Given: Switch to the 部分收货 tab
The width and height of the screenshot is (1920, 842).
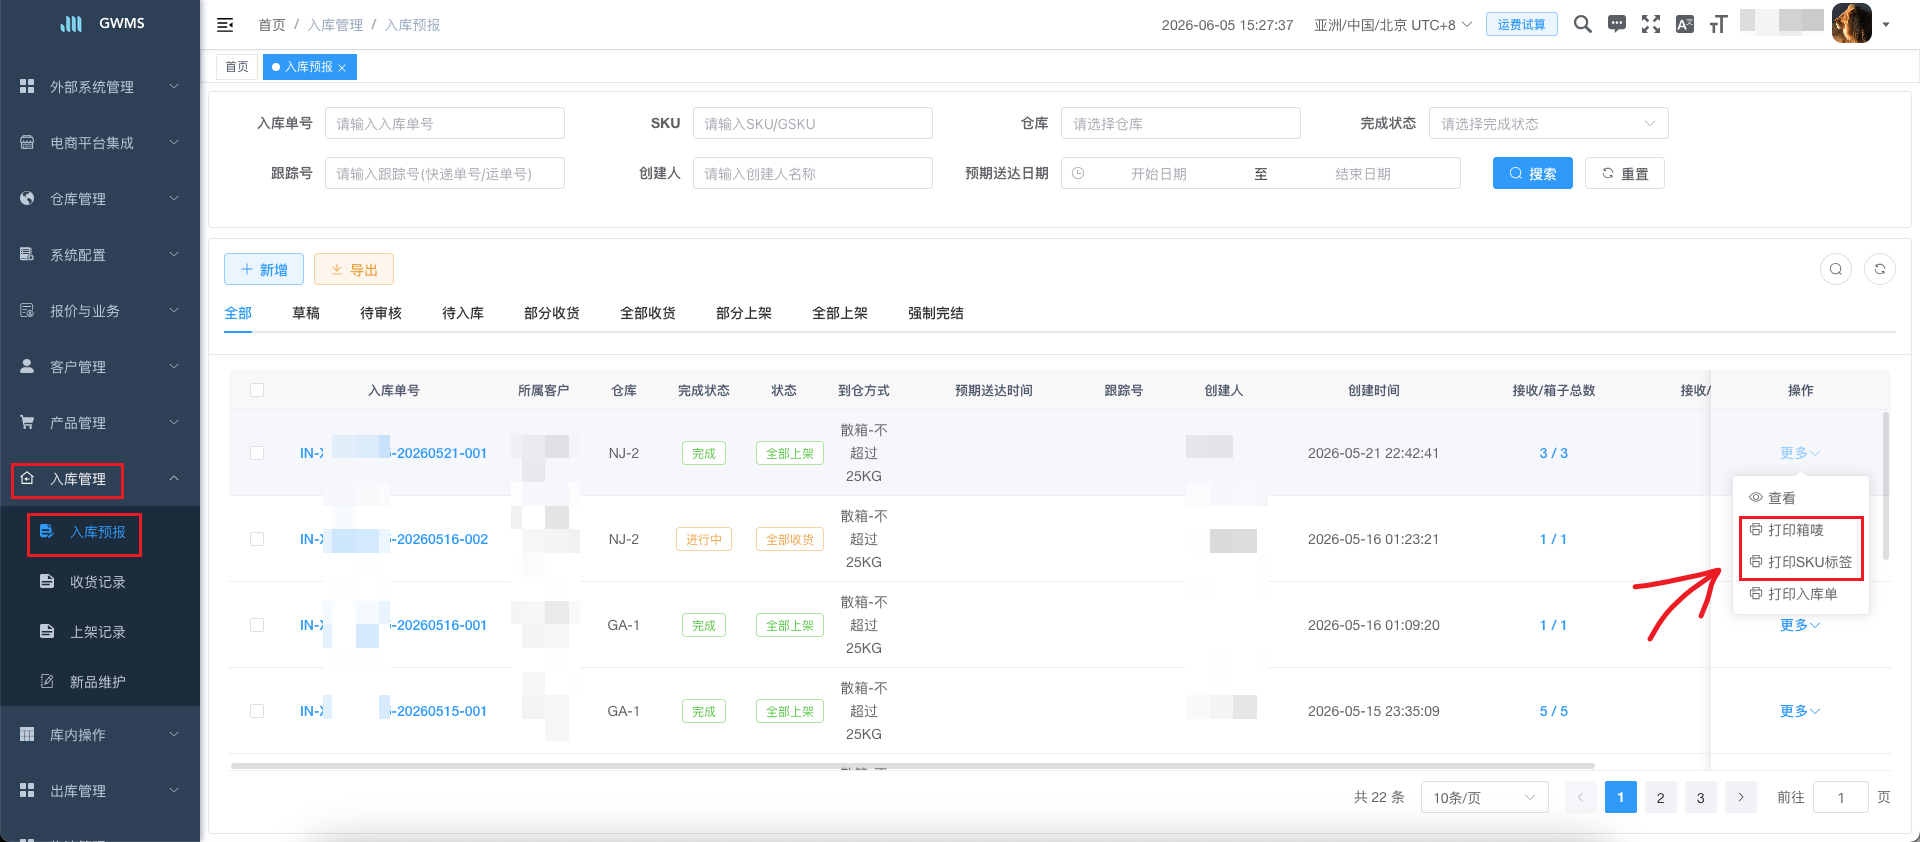Looking at the screenshot, I should [552, 313].
